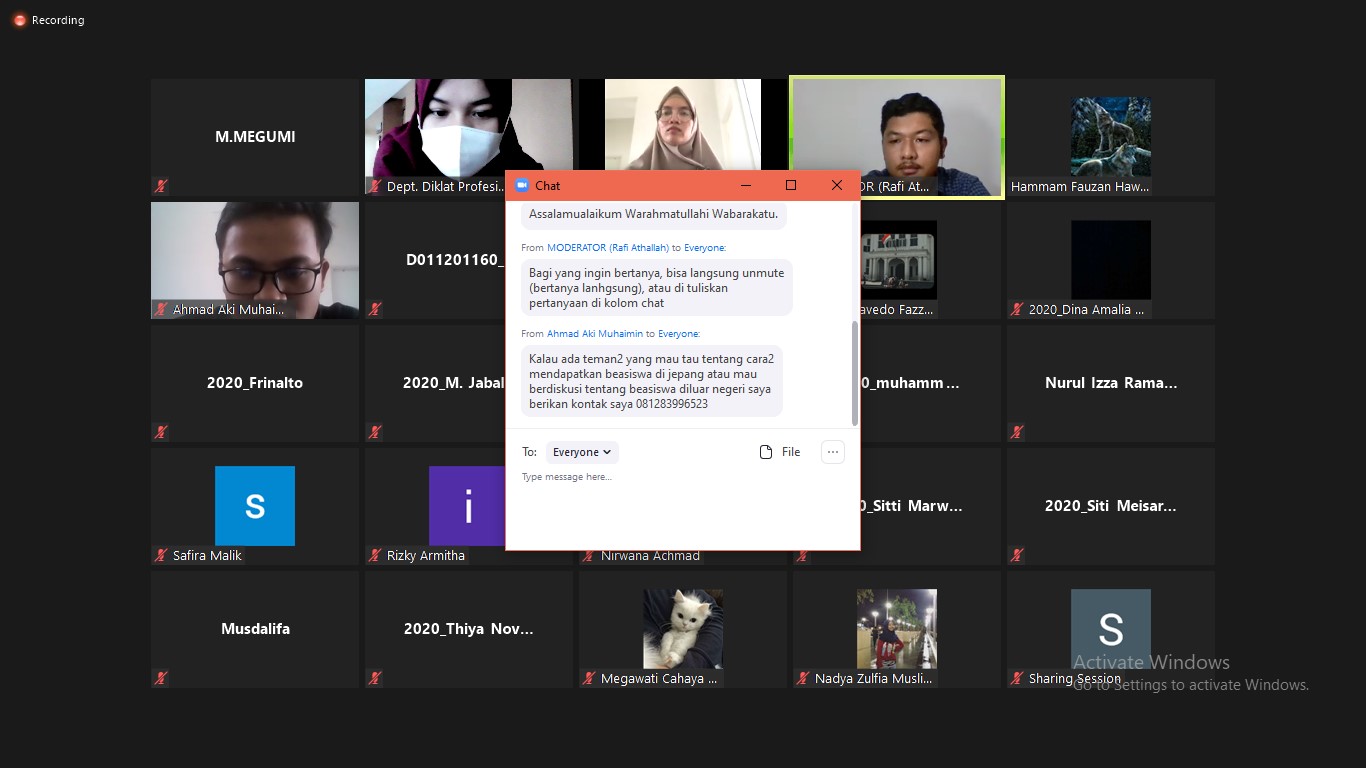Image resolution: width=1366 pixels, height=768 pixels.
Task: Click the M.MEGUMI participant name
Action: tap(255, 137)
